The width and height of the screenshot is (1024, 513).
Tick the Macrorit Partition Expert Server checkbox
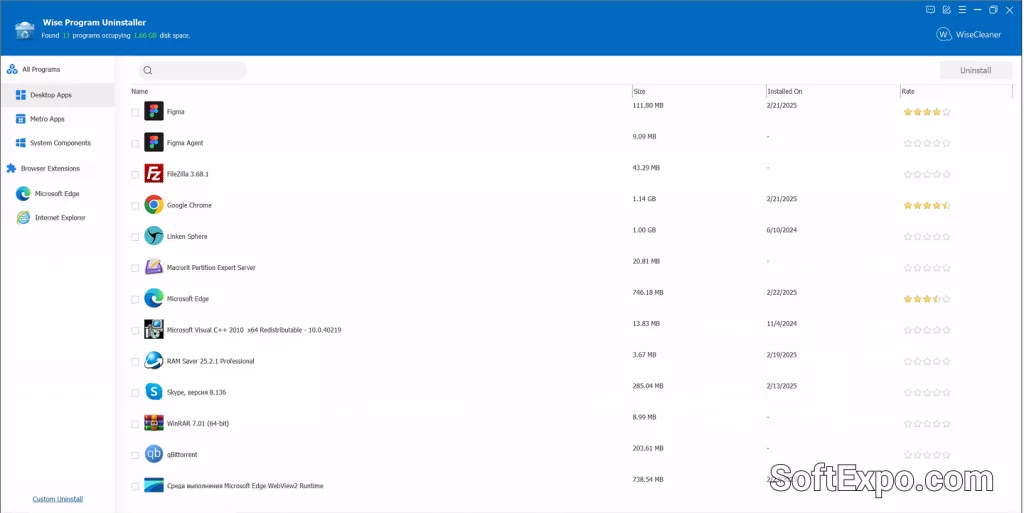[135, 268]
